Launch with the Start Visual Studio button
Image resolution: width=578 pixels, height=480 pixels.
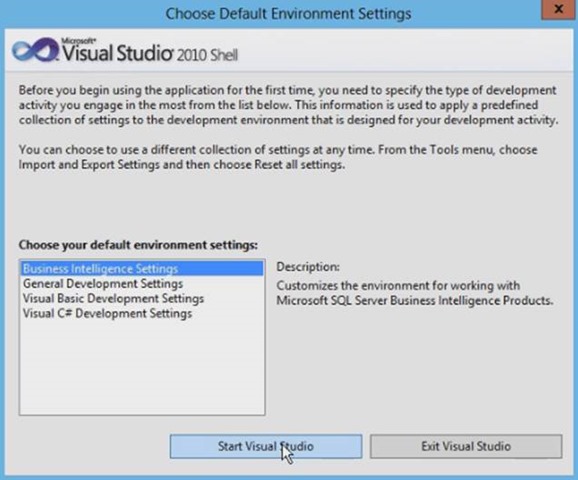pos(266,446)
